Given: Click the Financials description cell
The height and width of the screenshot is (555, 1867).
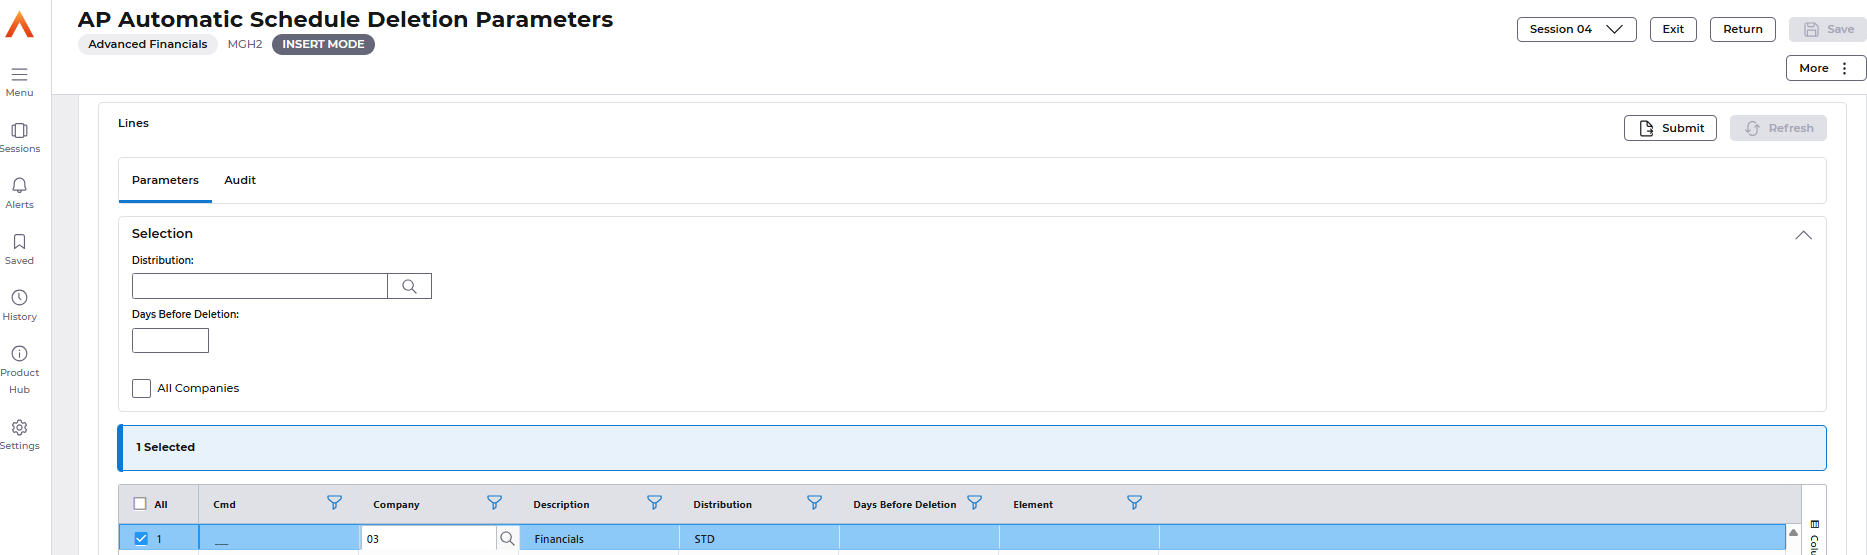Looking at the screenshot, I should (x=600, y=539).
